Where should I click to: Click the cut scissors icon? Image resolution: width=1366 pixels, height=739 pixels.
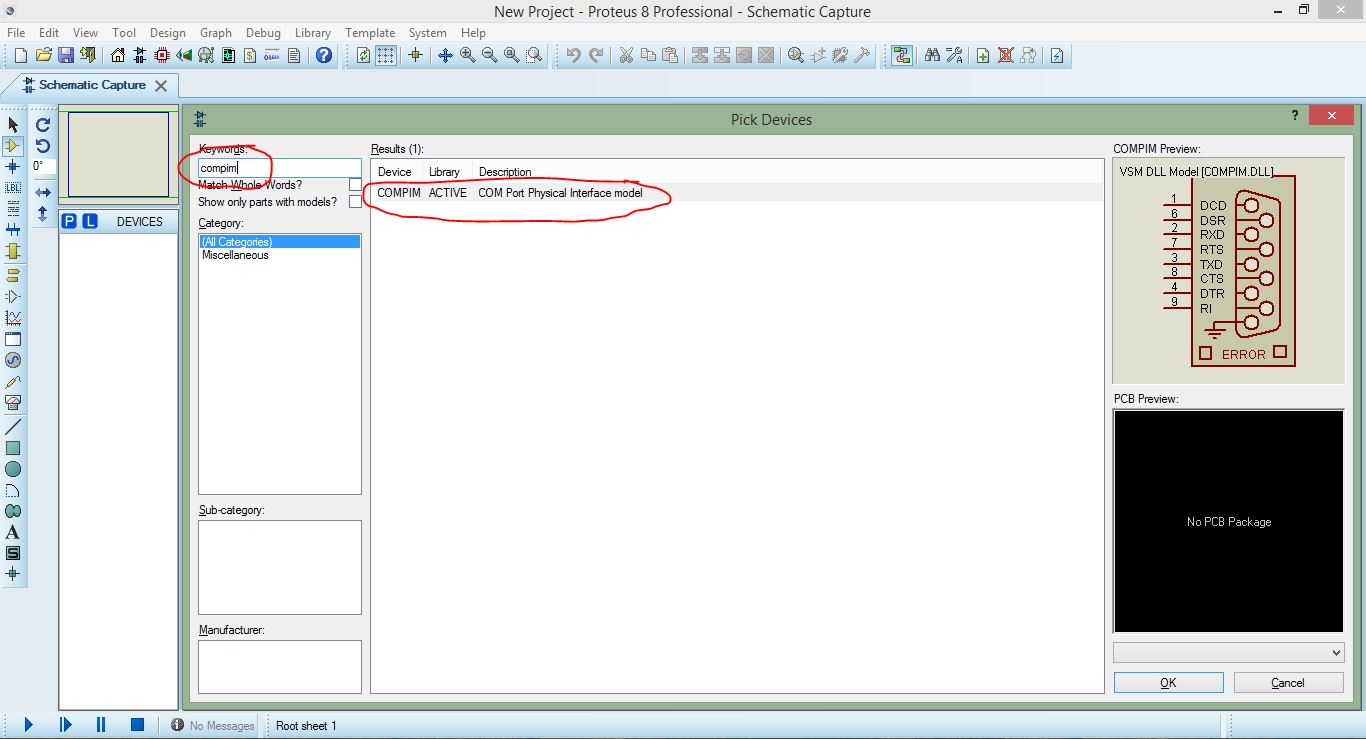tap(626, 55)
